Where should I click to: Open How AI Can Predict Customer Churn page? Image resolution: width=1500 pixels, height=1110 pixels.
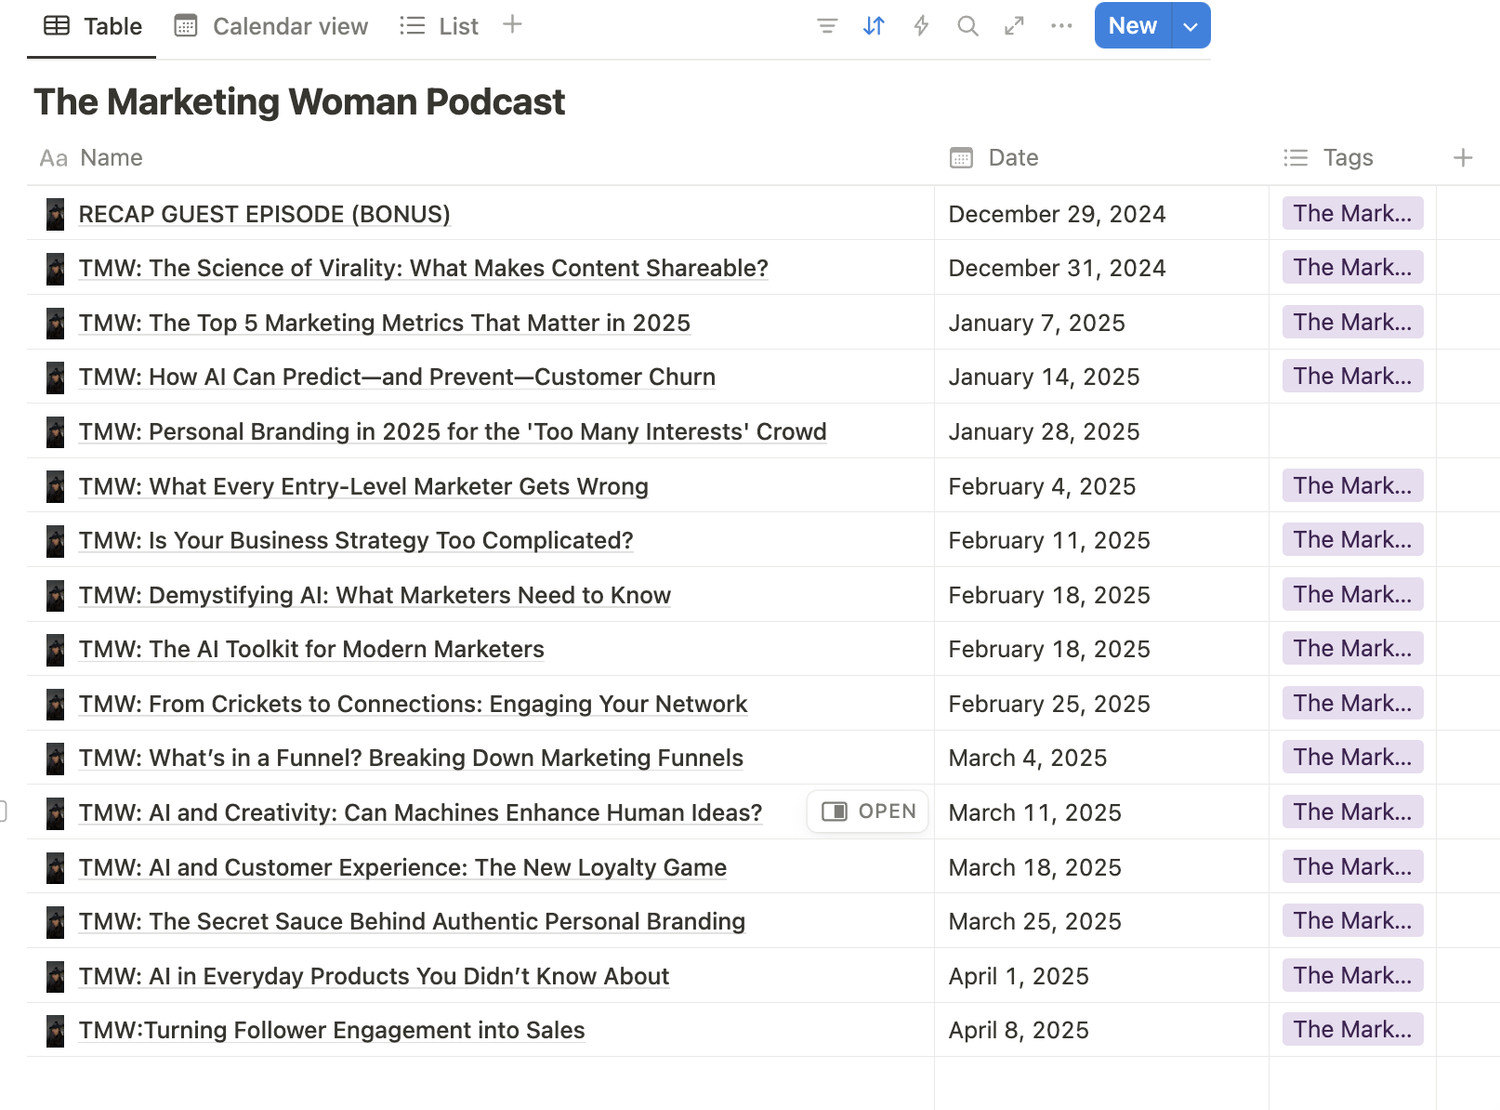pyautogui.click(x=397, y=377)
